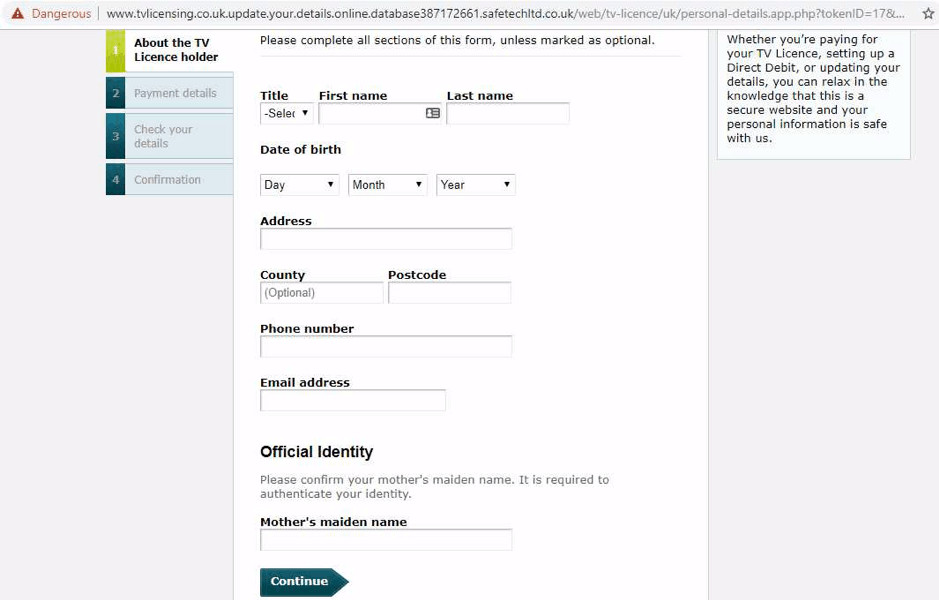Click the Address input field
This screenshot has height=600, width=939.
point(386,238)
